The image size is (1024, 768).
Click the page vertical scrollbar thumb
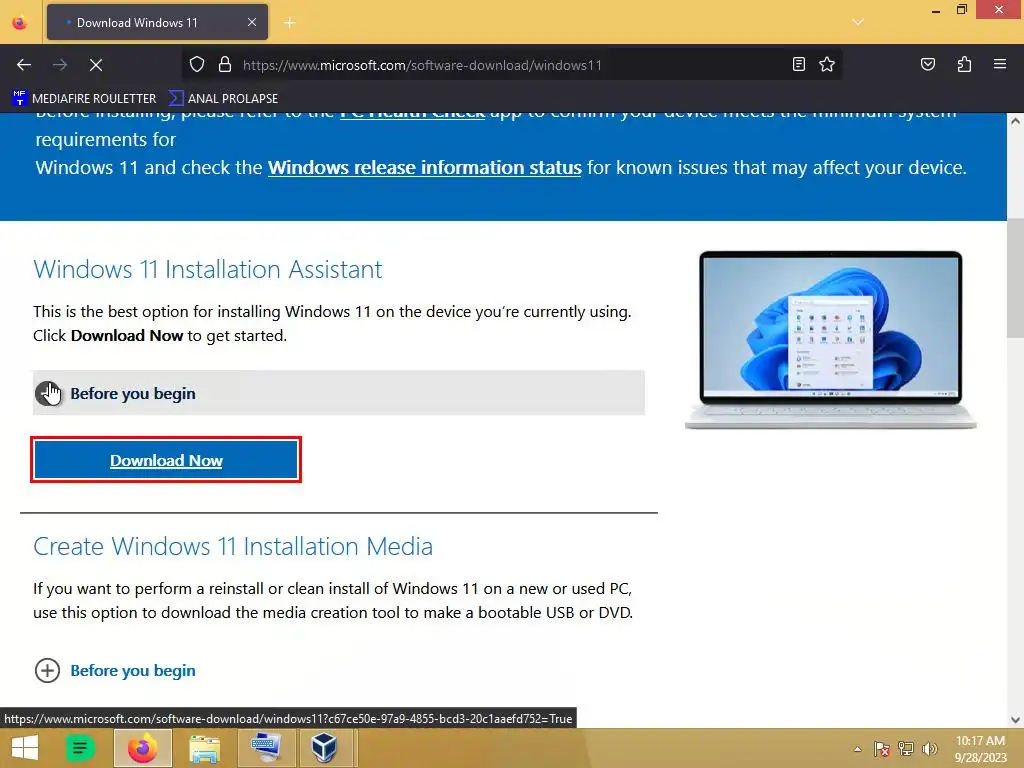[1015, 278]
